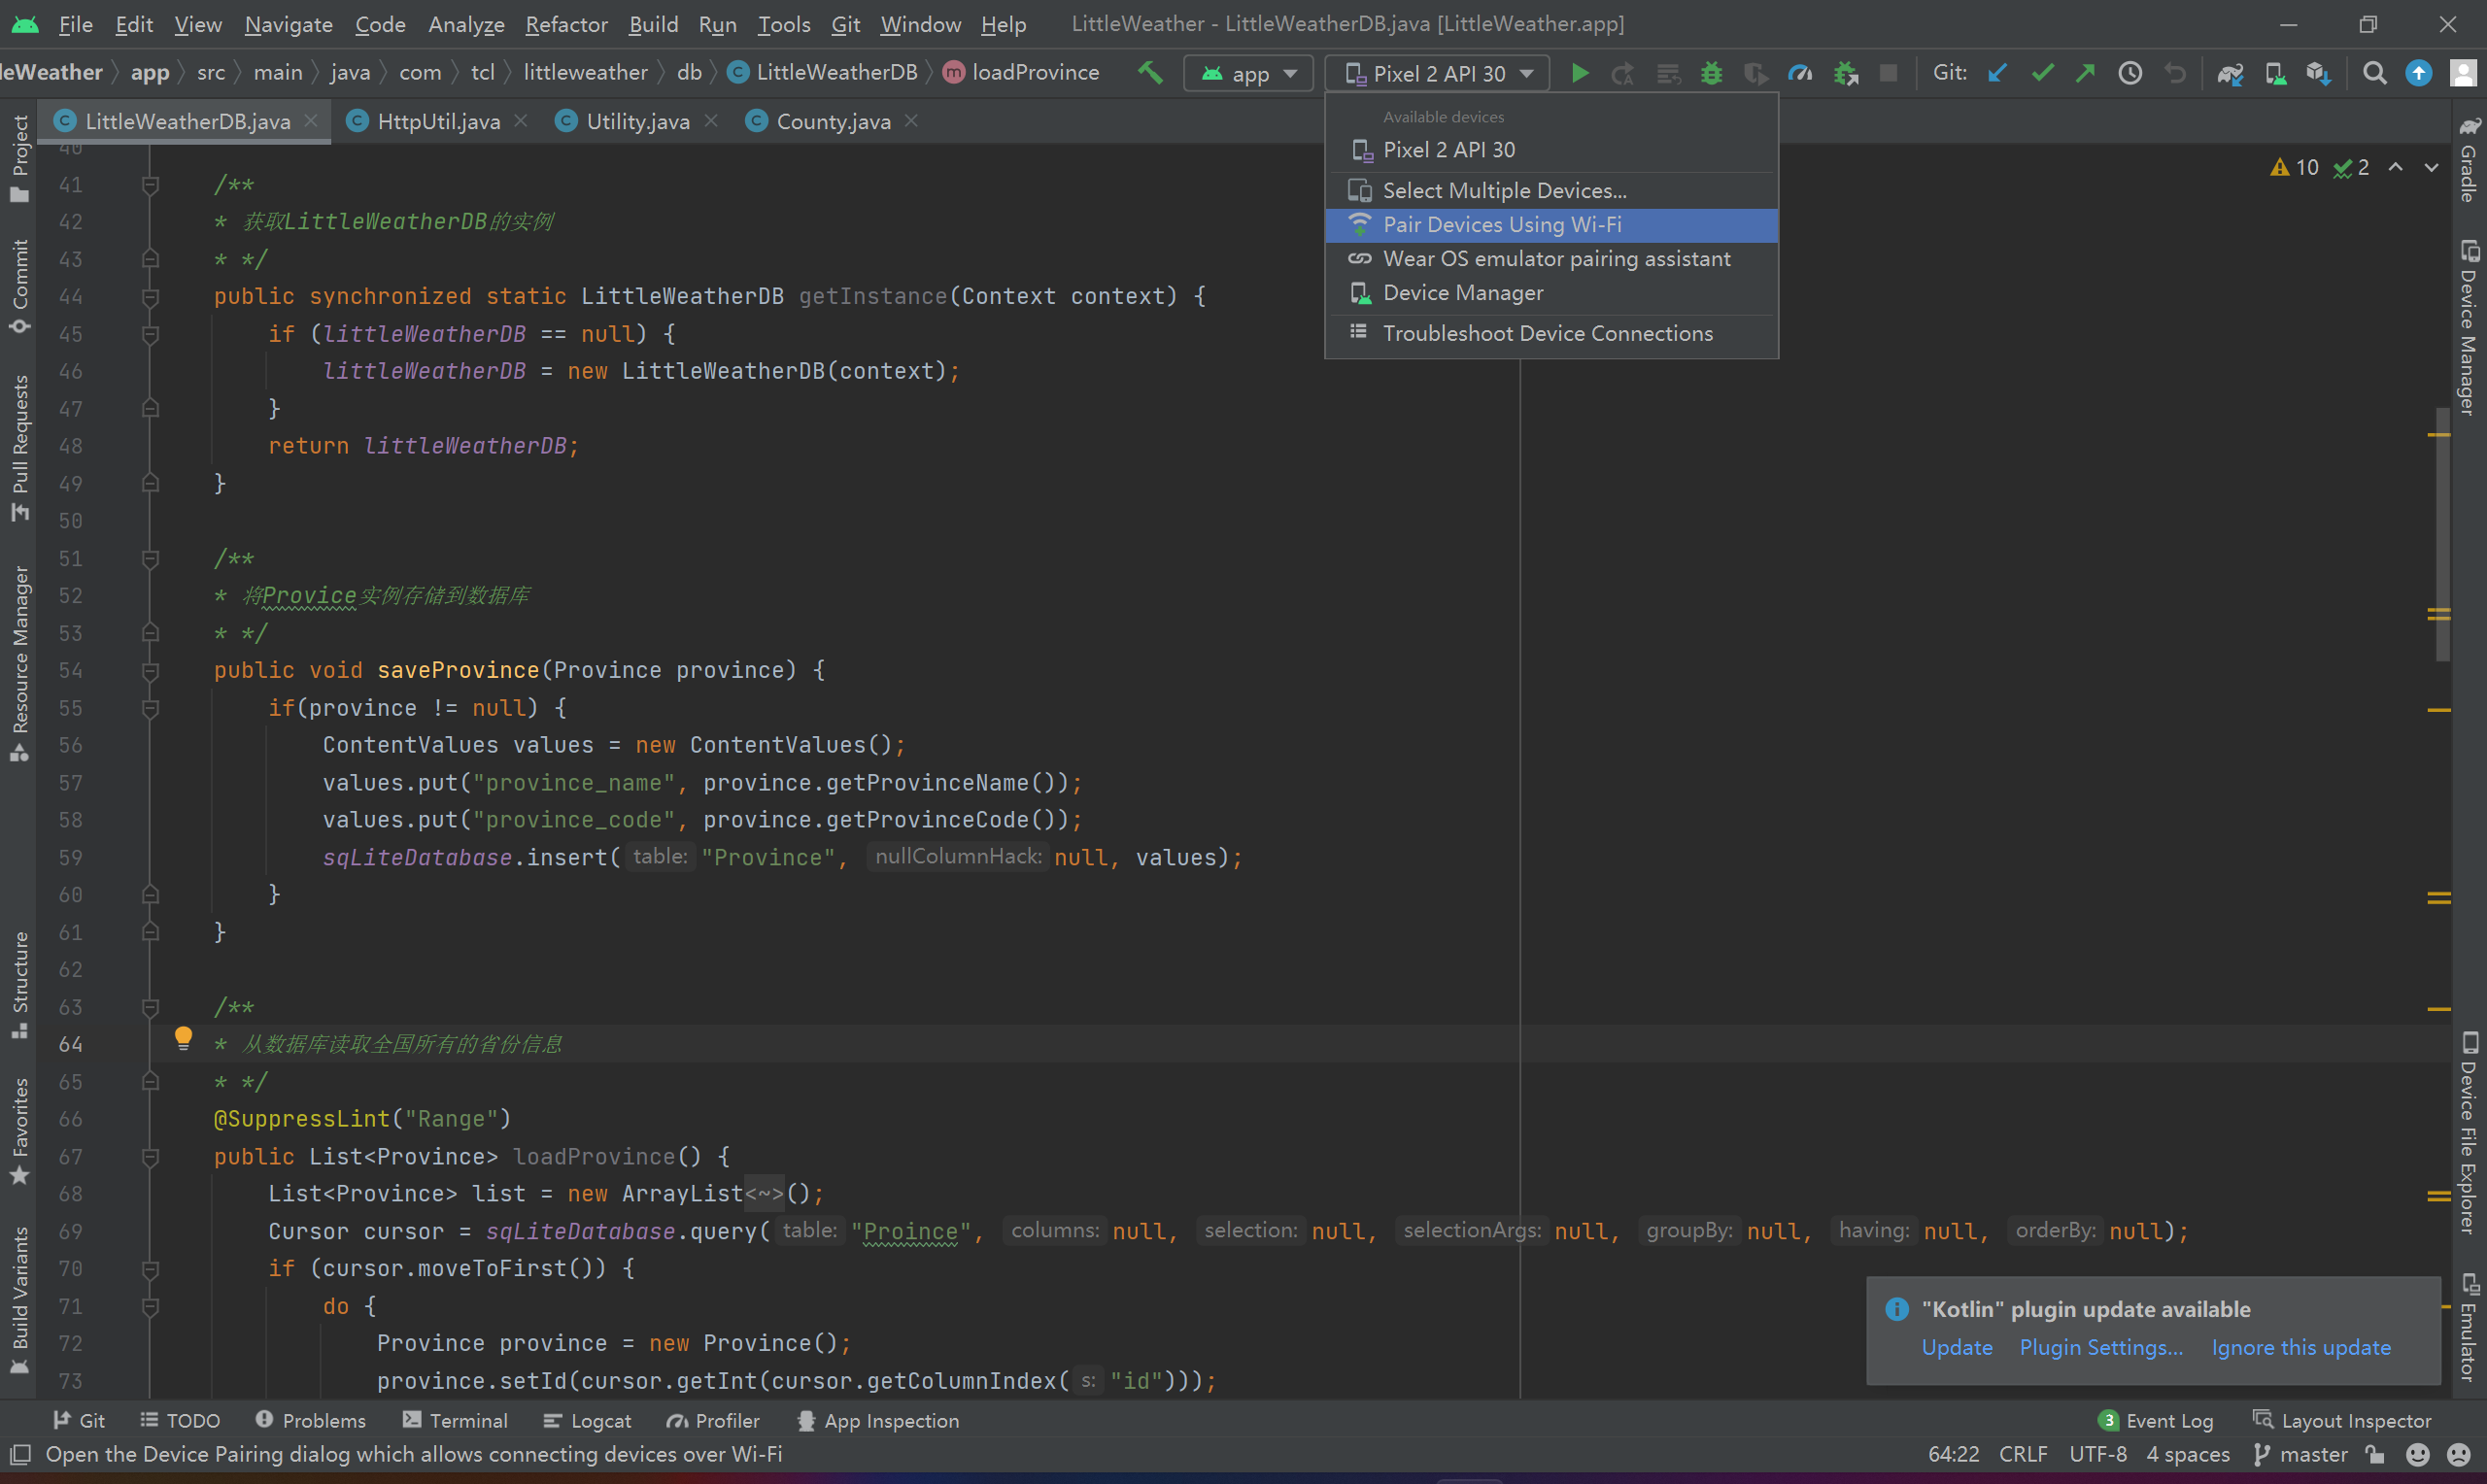Click the Update link in Kotlin notification
2487x1484 pixels.
[x=1956, y=1347]
